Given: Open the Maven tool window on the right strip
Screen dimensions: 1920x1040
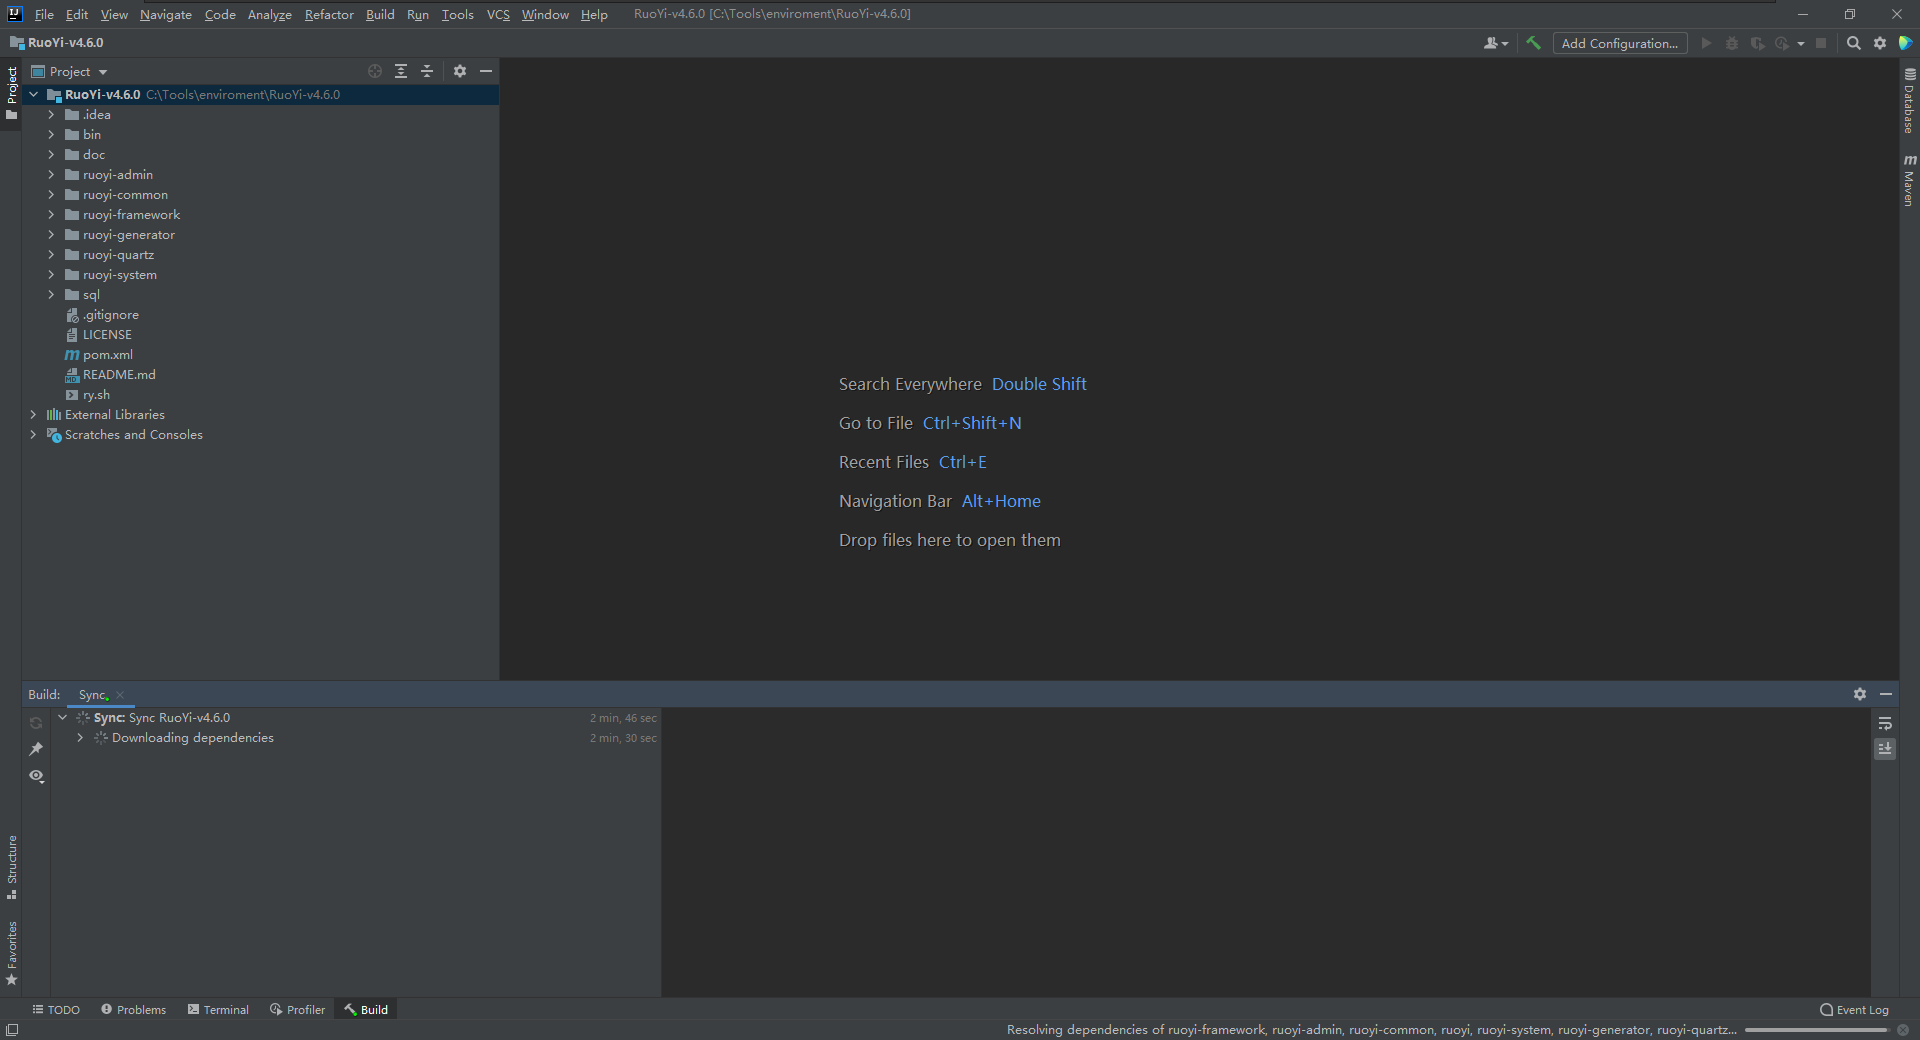Looking at the screenshot, I should (x=1909, y=180).
